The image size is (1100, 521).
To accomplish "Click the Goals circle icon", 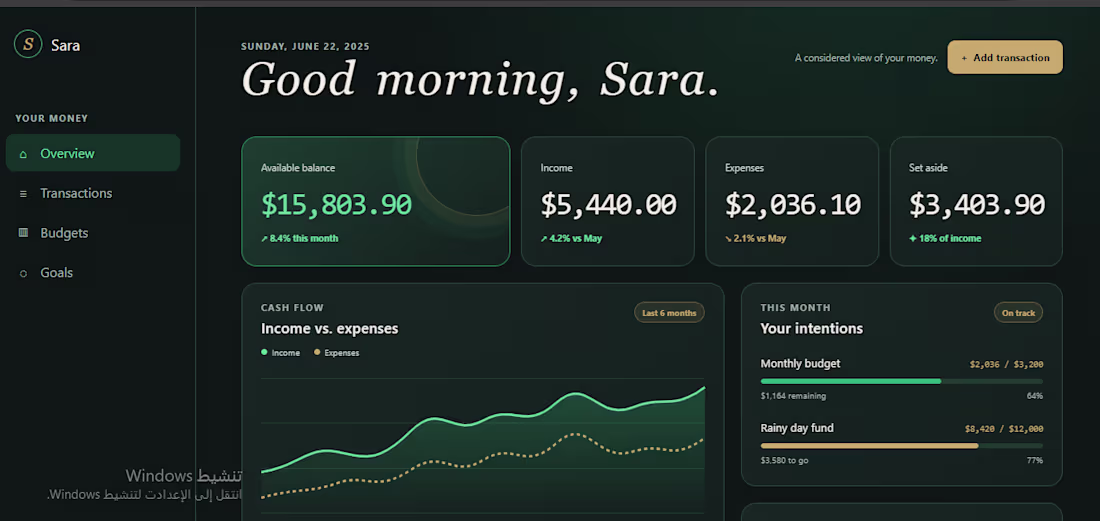I will coord(23,273).
